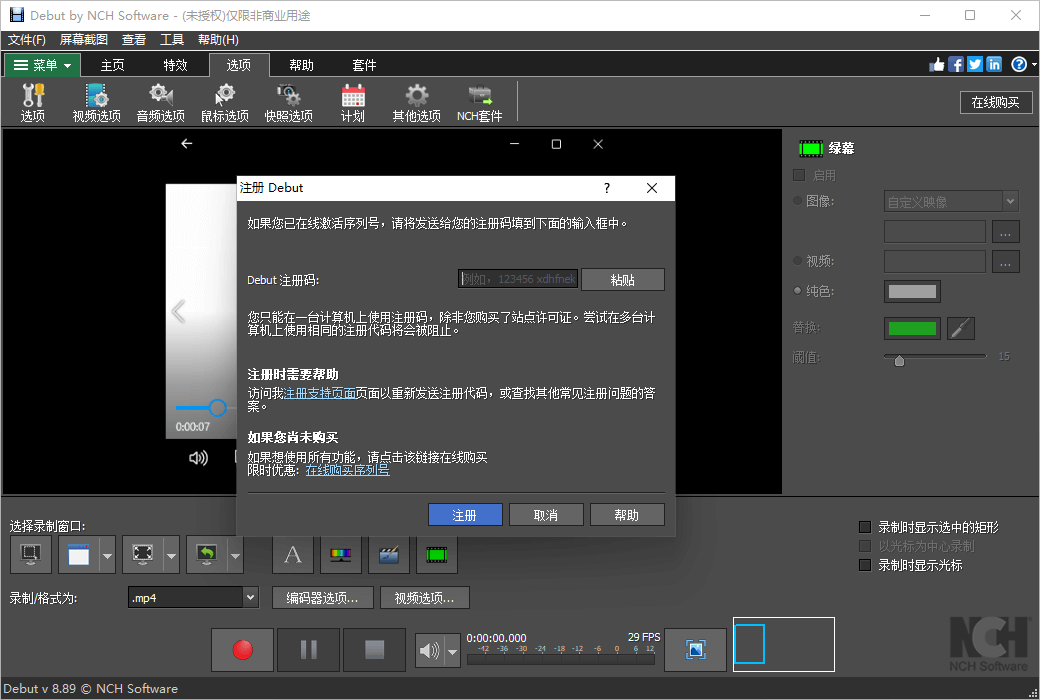Select the 图像 radio button

(798, 200)
